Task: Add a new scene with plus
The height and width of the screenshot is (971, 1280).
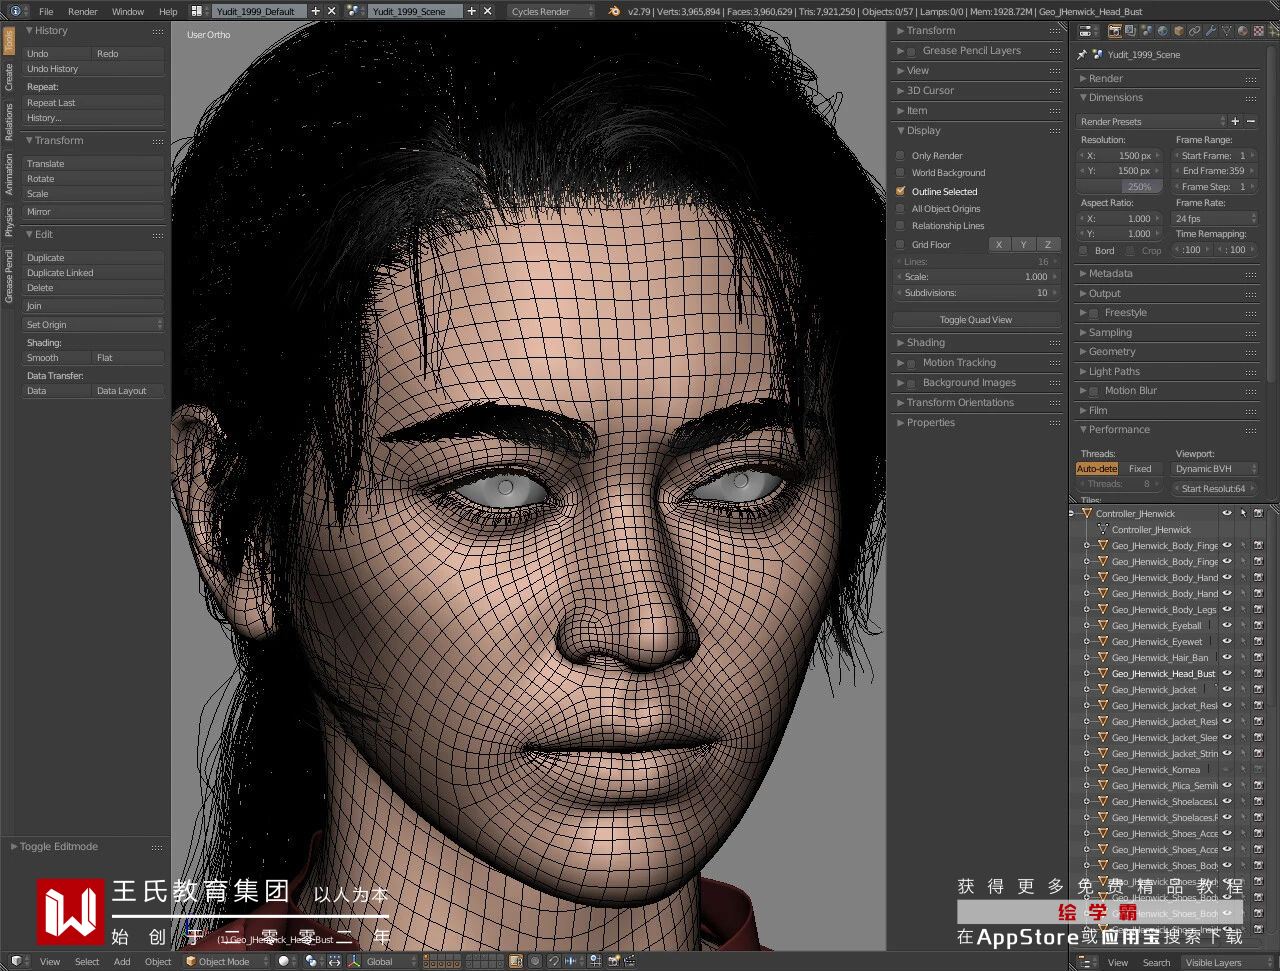Action: pos(472,11)
